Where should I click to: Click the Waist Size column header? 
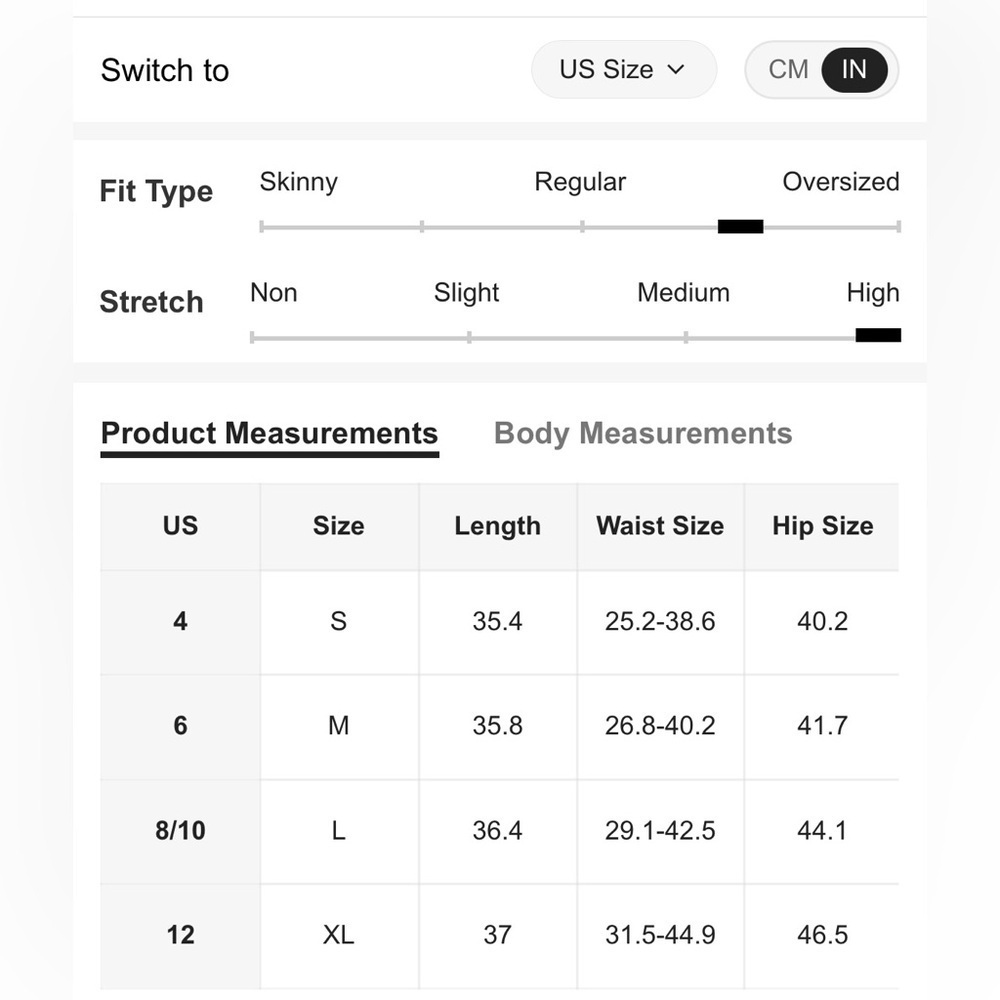click(660, 526)
